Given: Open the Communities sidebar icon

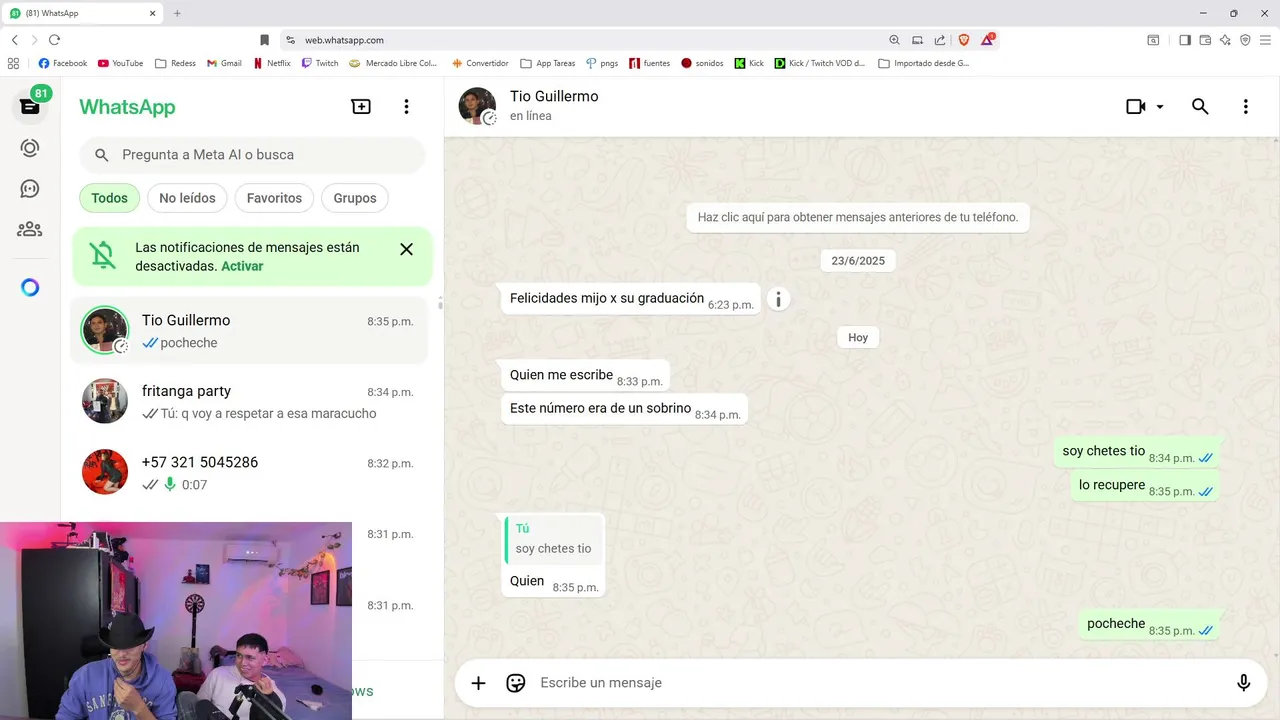Looking at the screenshot, I should pyautogui.click(x=30, y=229).
